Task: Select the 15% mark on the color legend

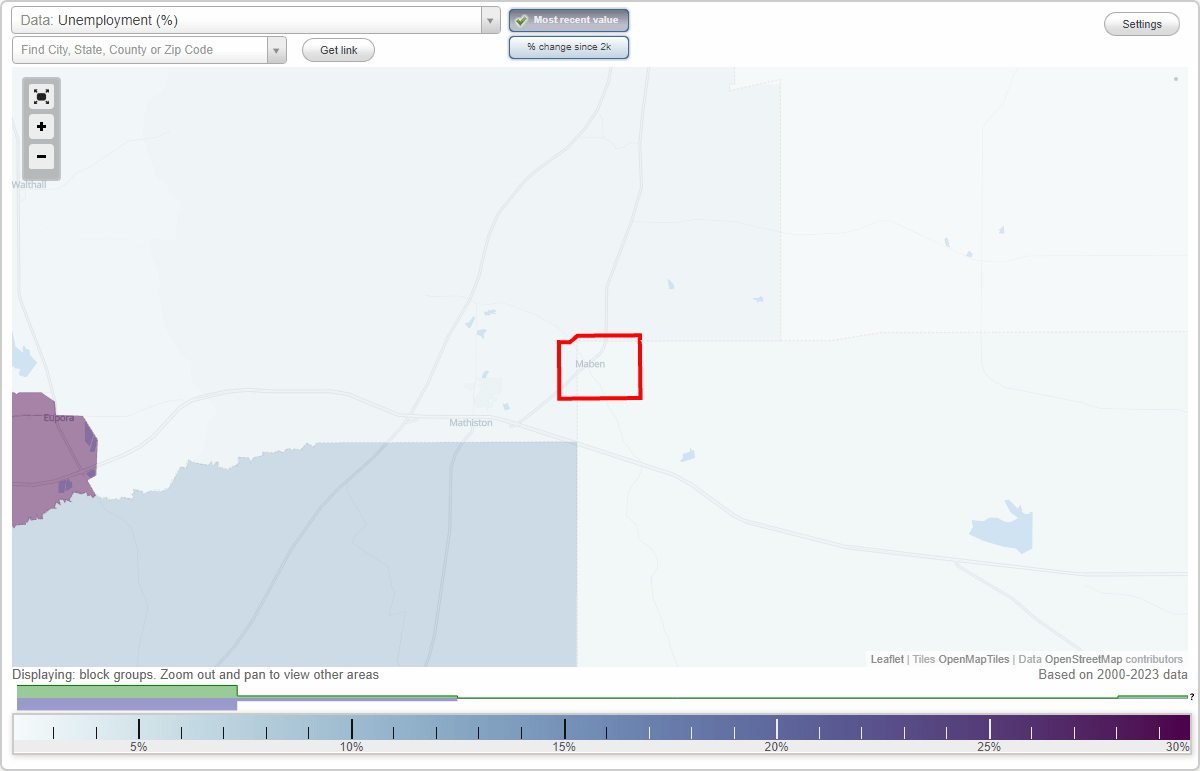Action: (x=563, y=727)
